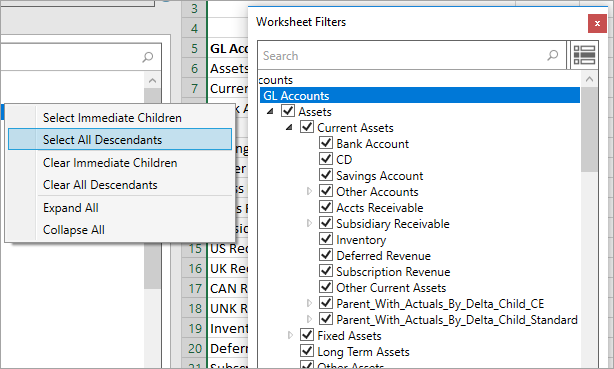This screenshot has width=614, height=369.
Task: Collapse the Assets tree node
Action: point(270,112)
